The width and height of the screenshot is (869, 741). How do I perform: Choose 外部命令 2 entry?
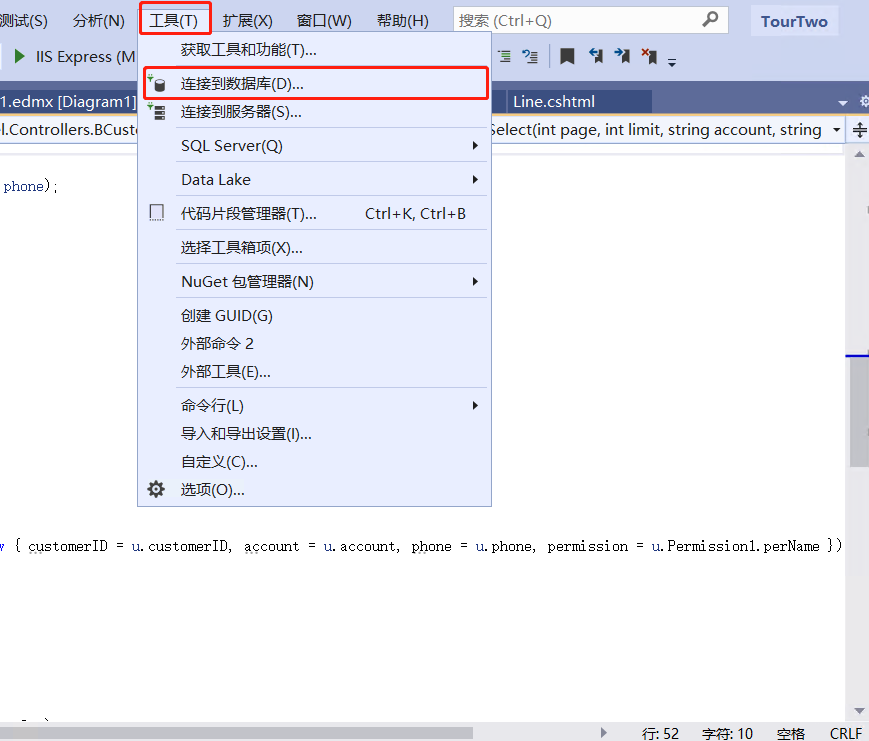point(314,344)
